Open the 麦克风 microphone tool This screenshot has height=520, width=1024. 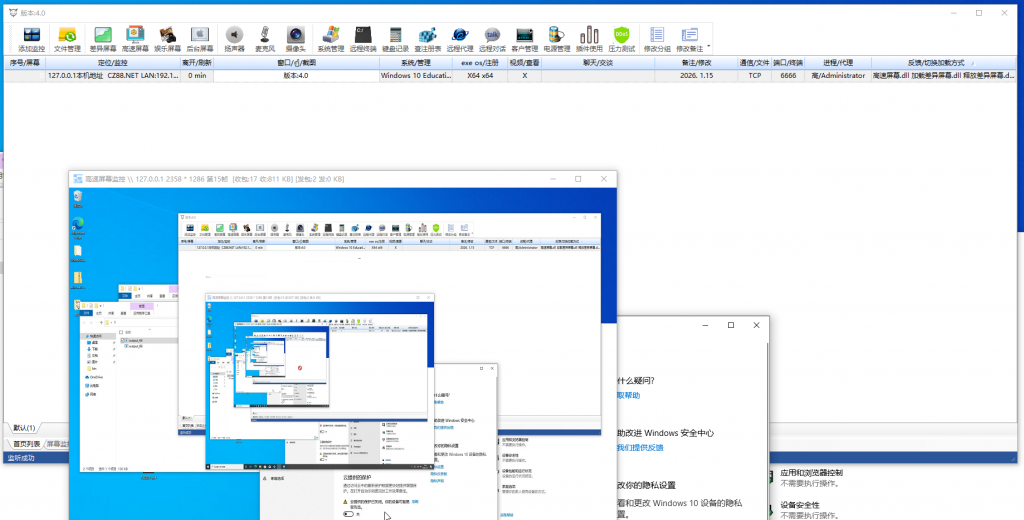click(264, 39)
